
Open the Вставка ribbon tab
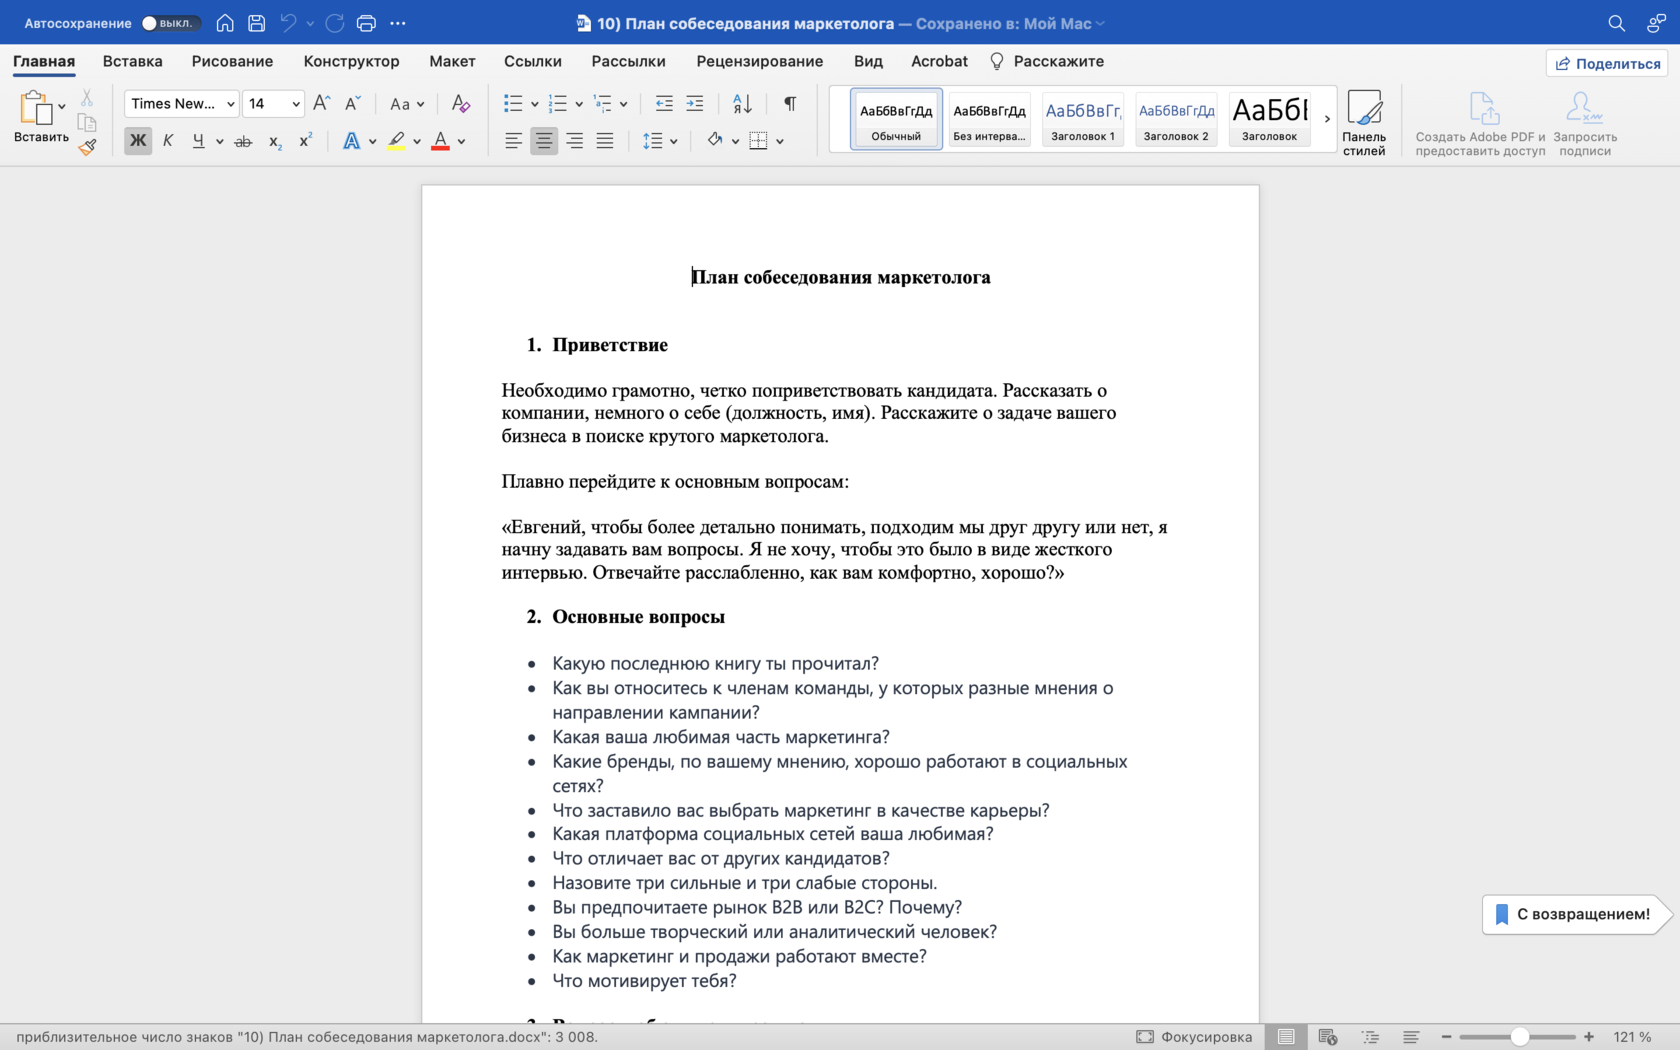pos(132,61)
